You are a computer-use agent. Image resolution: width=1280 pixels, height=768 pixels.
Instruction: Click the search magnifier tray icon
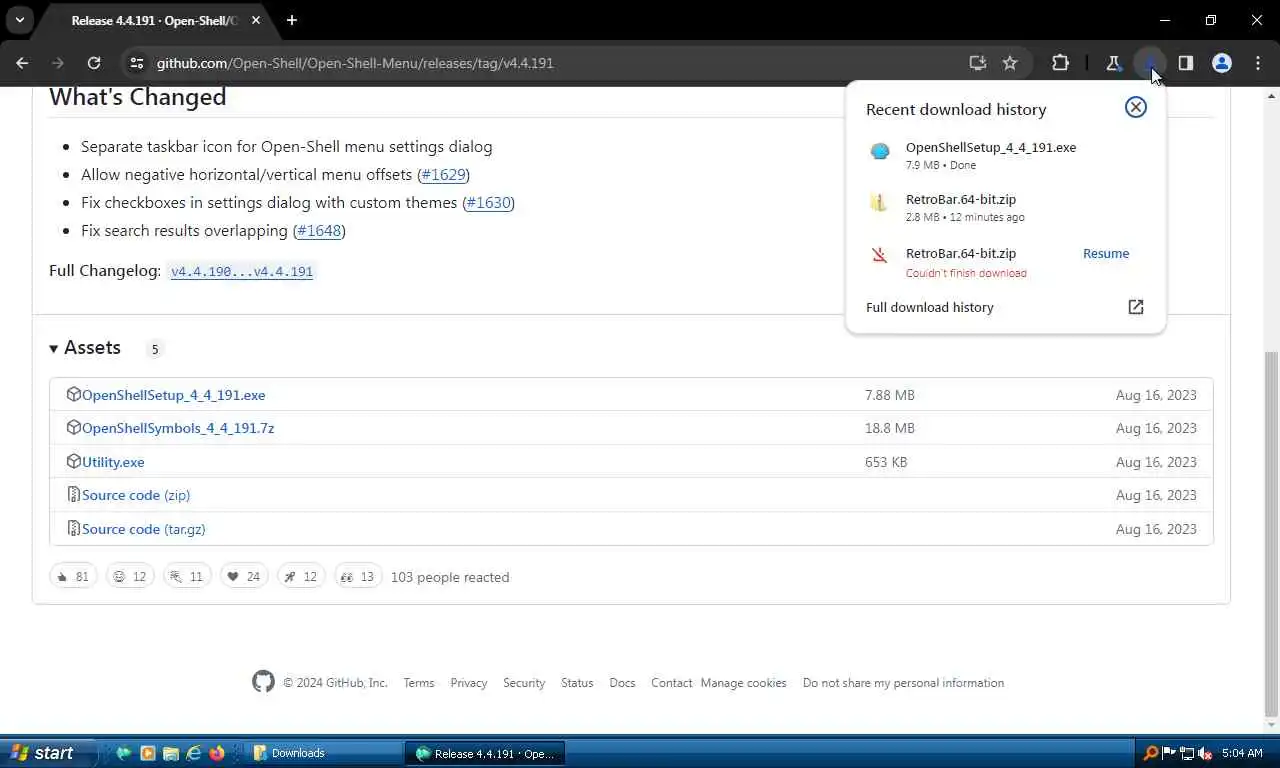pos(1150,753)
